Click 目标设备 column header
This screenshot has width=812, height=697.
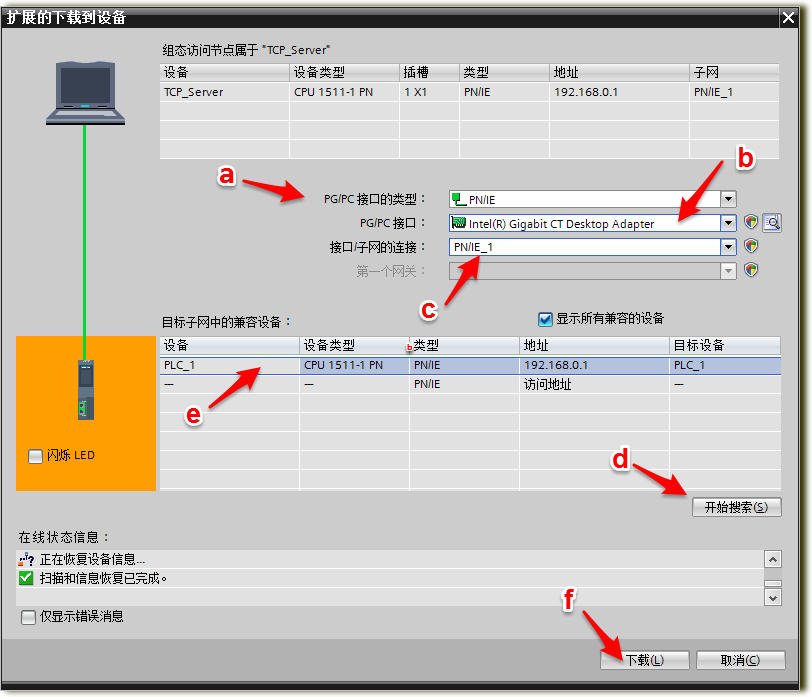[724, 345]
